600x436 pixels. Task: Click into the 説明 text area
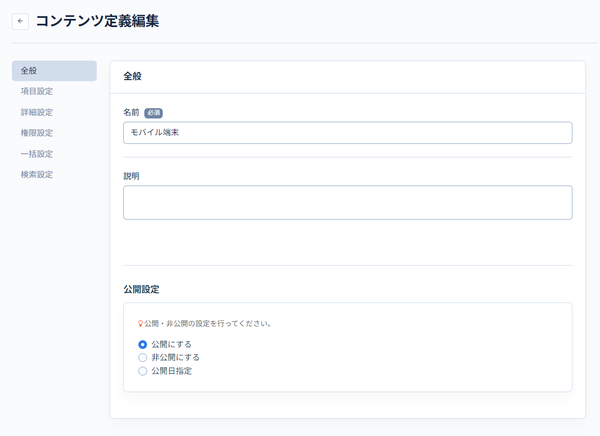coord(347,202)
